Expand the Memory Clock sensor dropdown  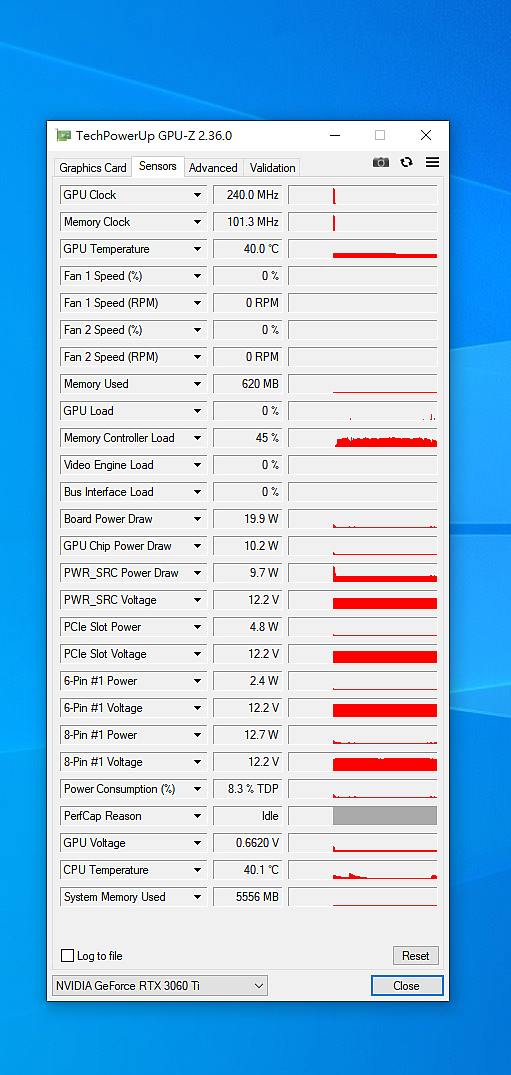pyautogui.click(x=198, y=222)
